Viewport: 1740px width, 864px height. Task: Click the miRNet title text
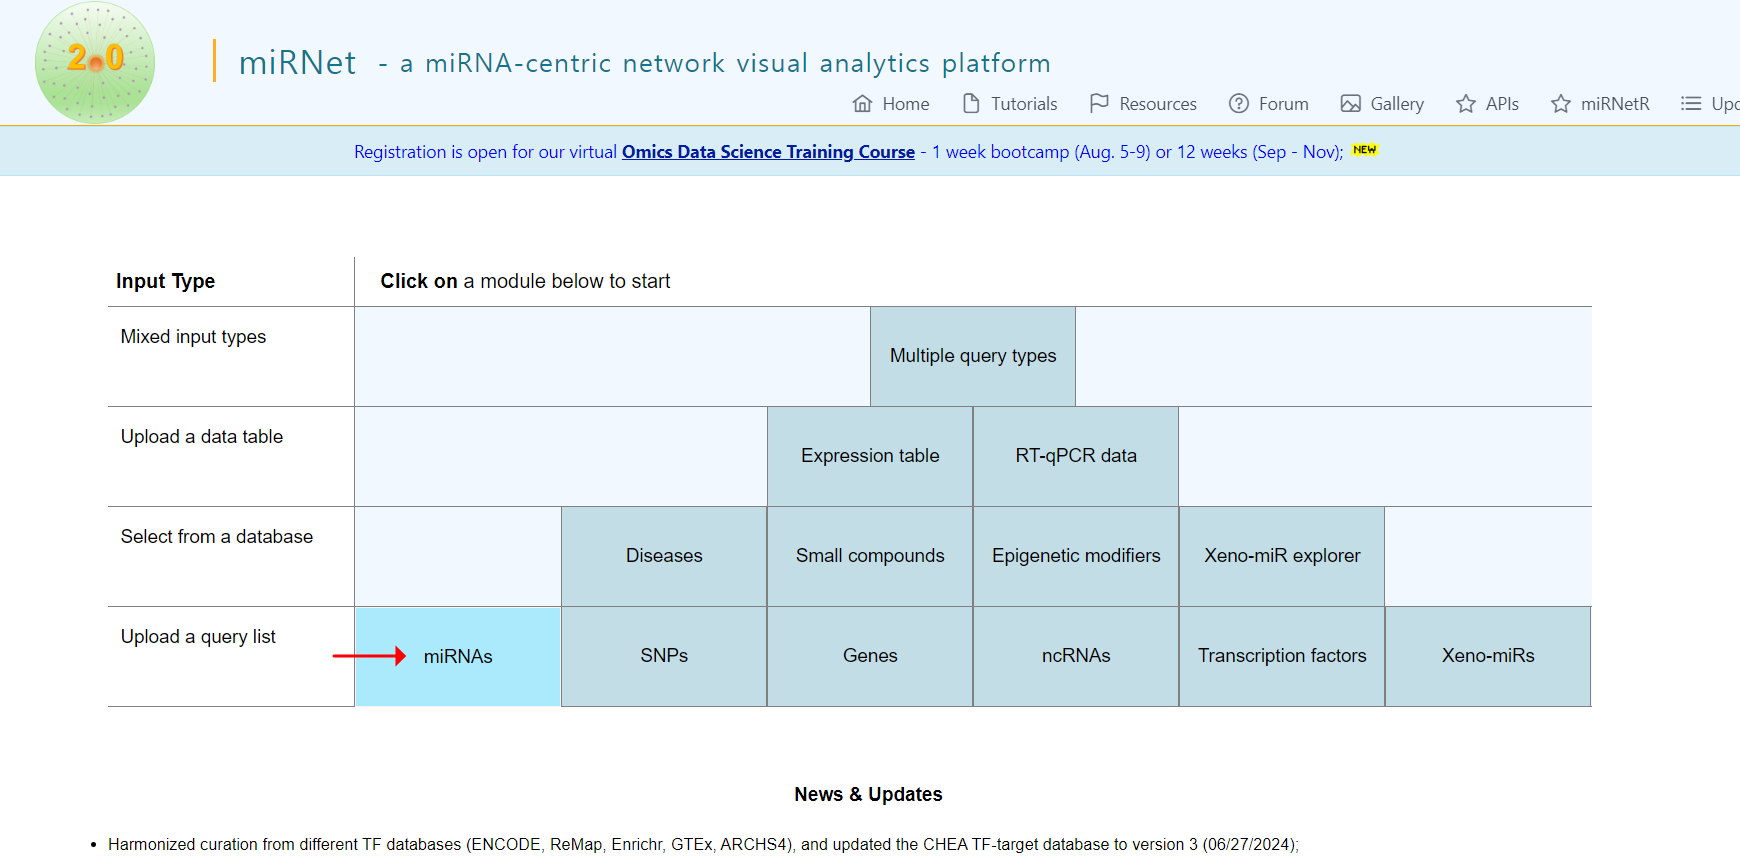297,63
